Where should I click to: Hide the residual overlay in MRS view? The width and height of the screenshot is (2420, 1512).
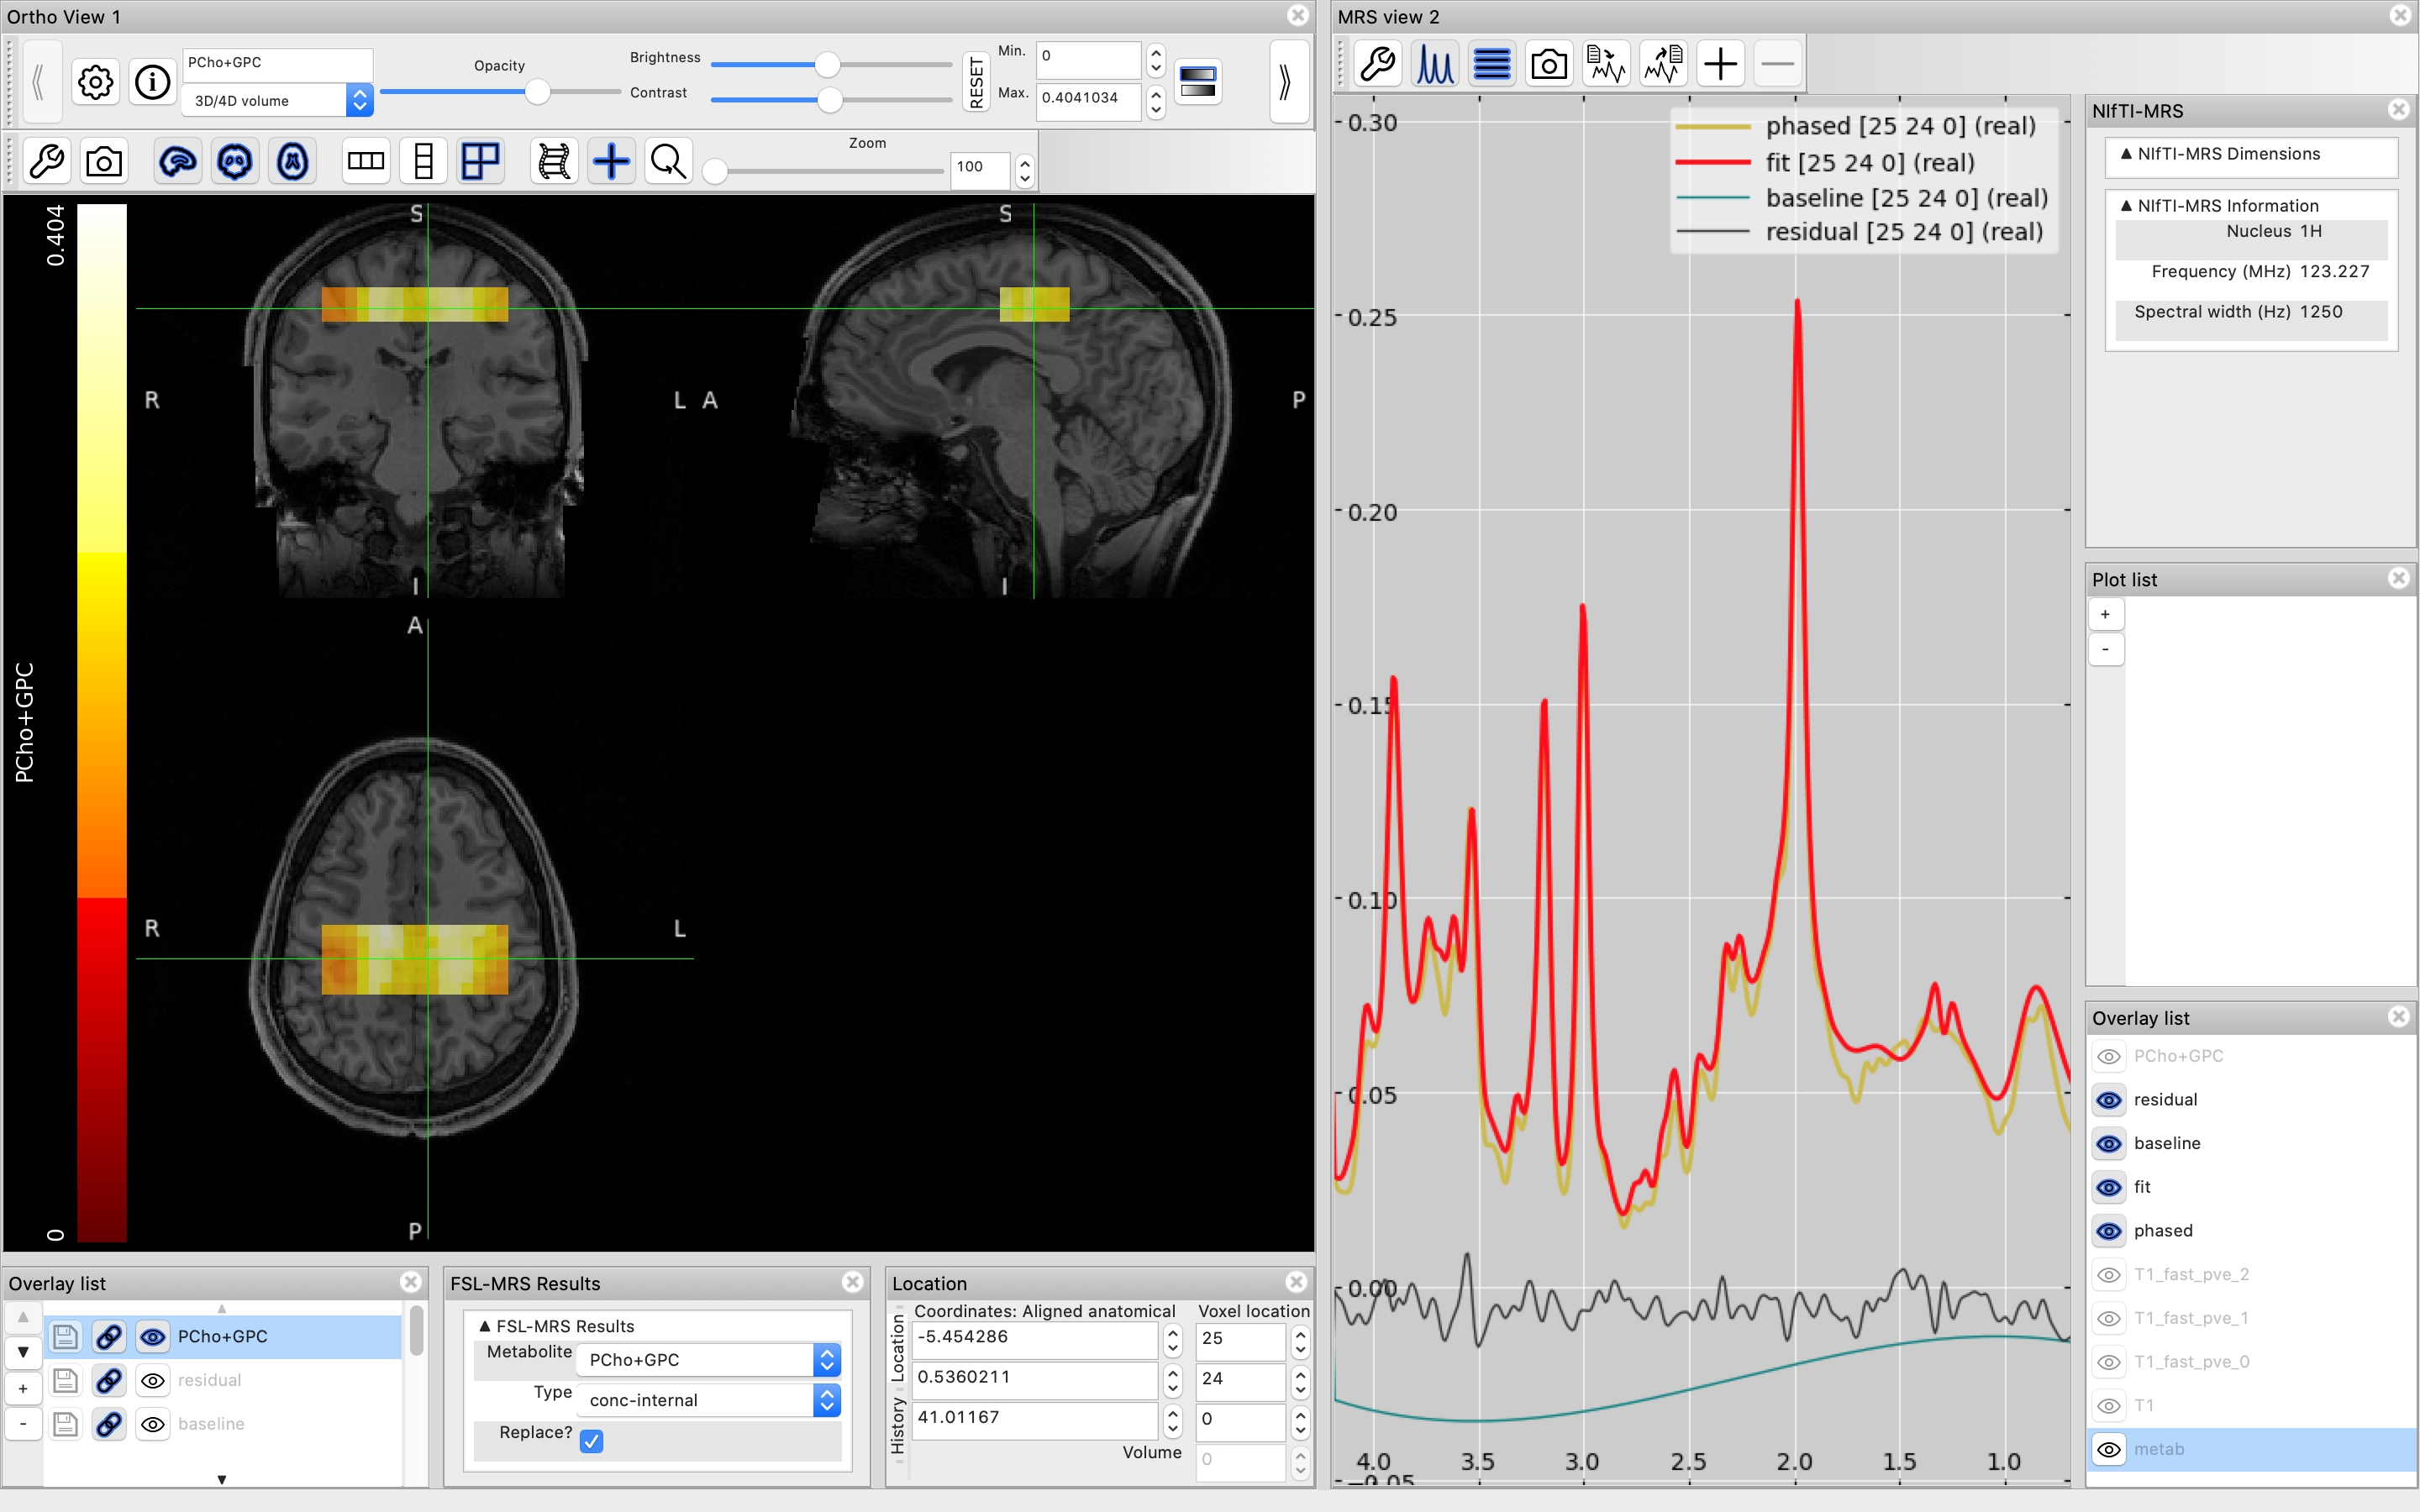click(2109, 1100)
